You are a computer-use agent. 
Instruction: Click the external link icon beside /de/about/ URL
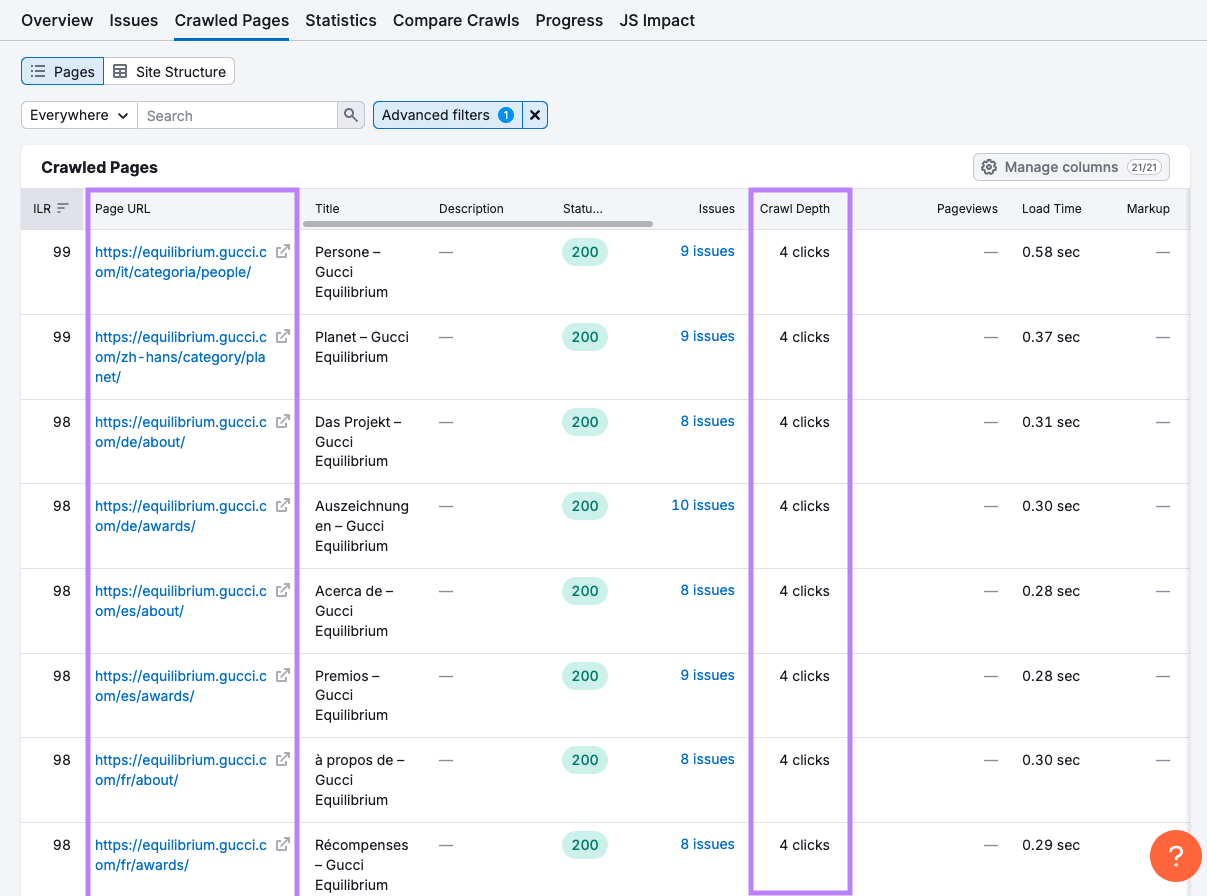click(282, 420)
